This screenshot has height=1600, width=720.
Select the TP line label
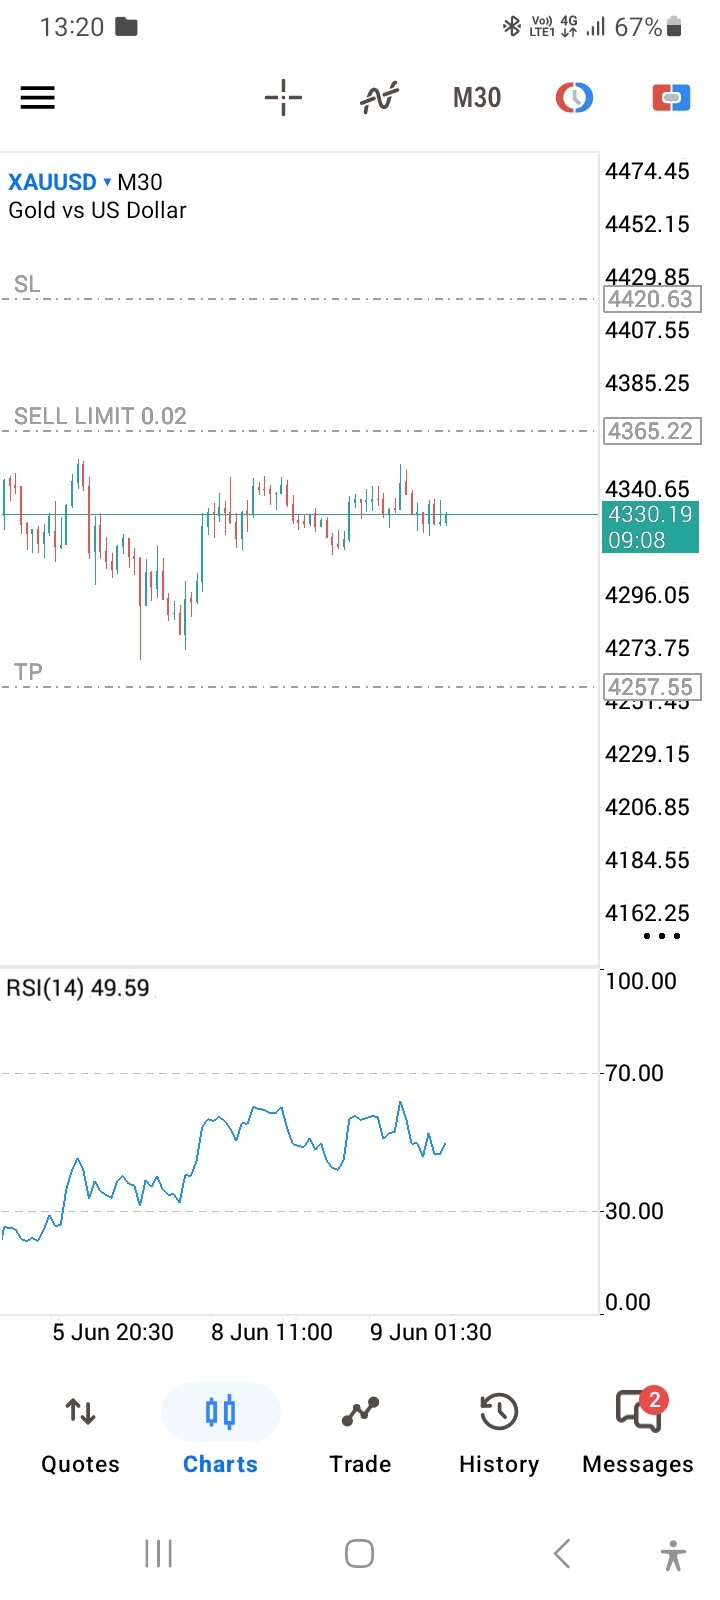[28, 672]
